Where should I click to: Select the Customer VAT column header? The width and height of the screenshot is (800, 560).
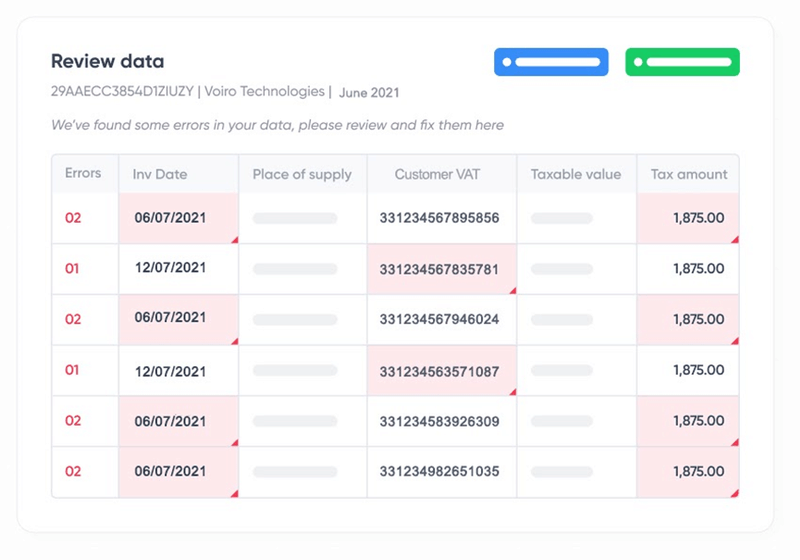click(x=437, y=174)
